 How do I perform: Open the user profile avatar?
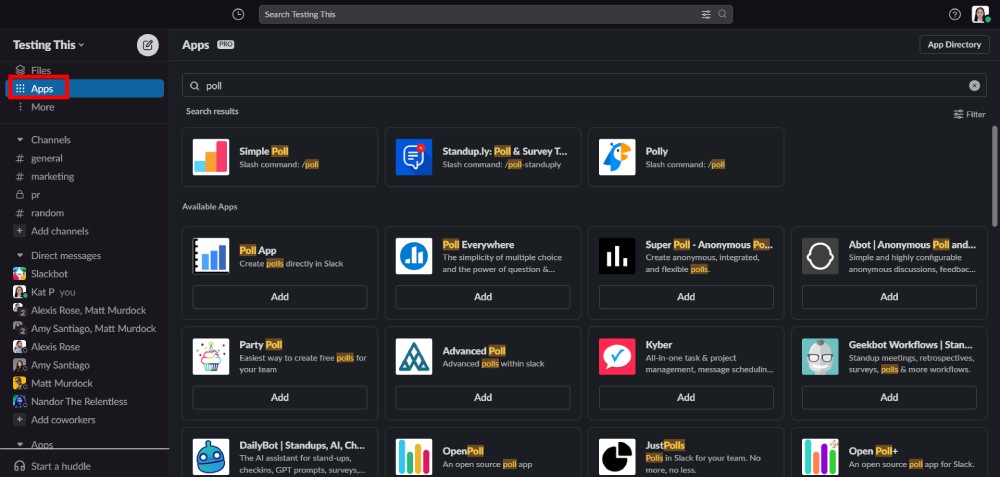[980, 14]
